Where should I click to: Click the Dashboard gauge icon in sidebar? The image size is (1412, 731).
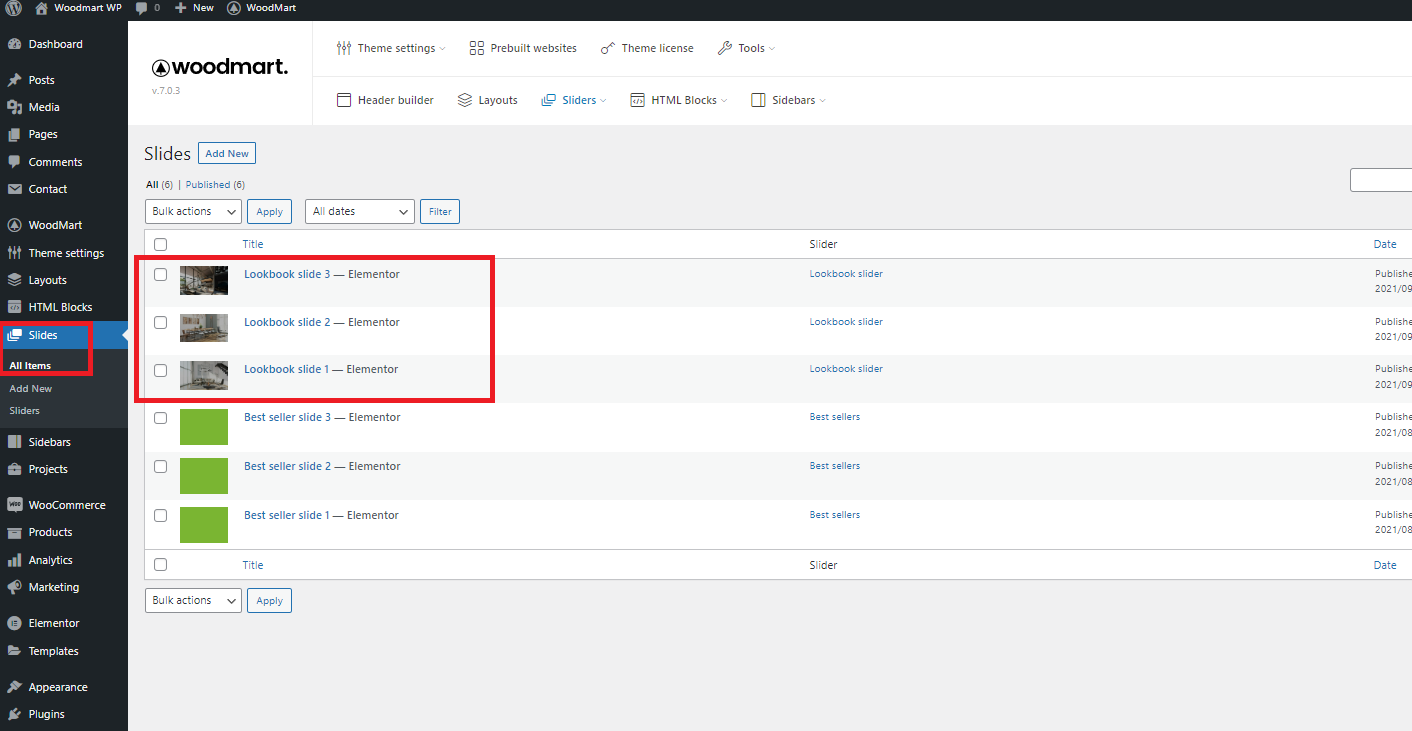[14, 44]
